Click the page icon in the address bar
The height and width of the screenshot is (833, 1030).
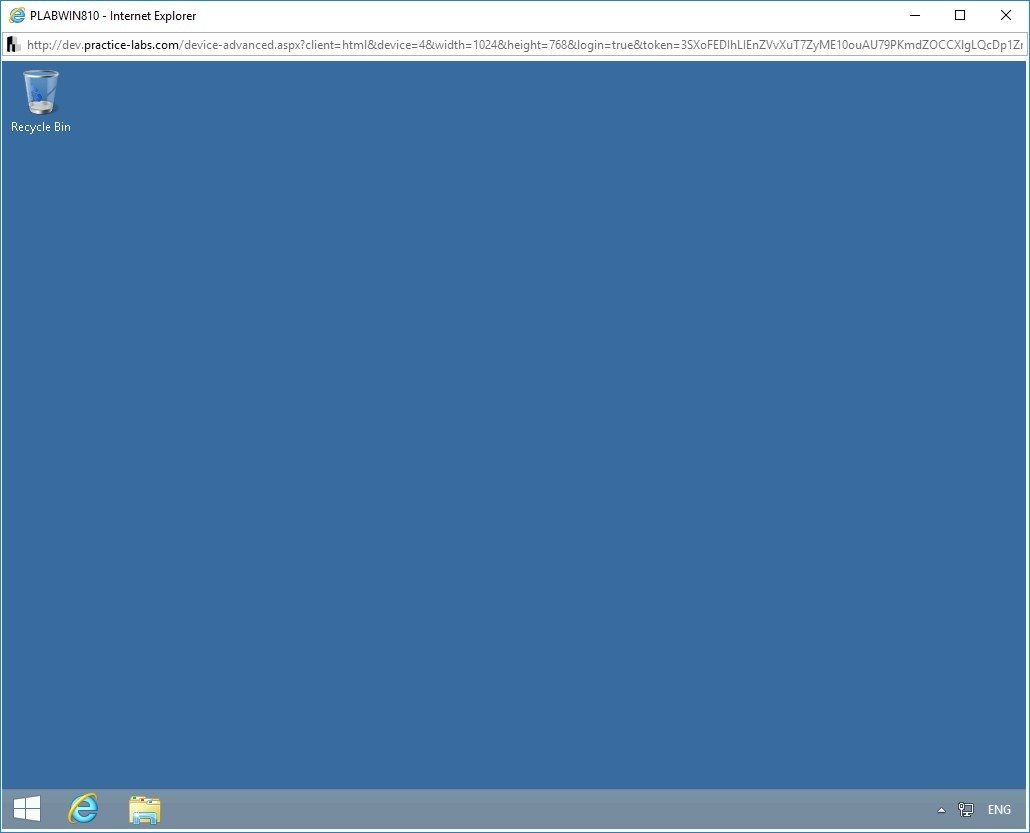tap(12, 44)
